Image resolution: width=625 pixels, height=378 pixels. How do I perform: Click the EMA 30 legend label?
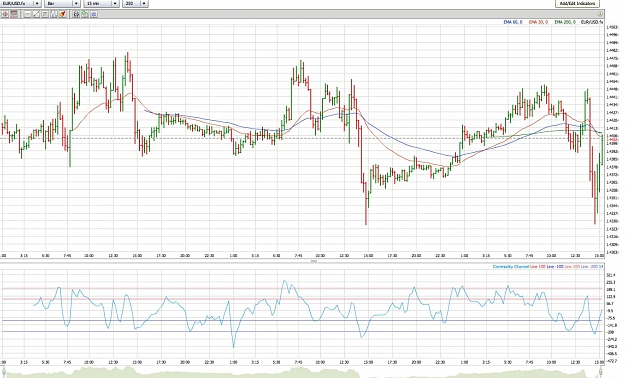click(x=539, y=22)
